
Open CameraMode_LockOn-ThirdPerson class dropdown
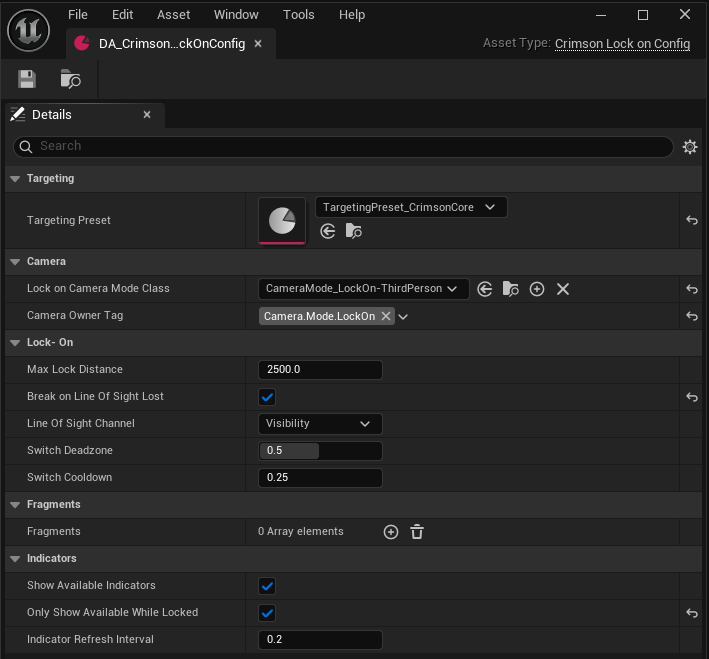click(364, 289)
